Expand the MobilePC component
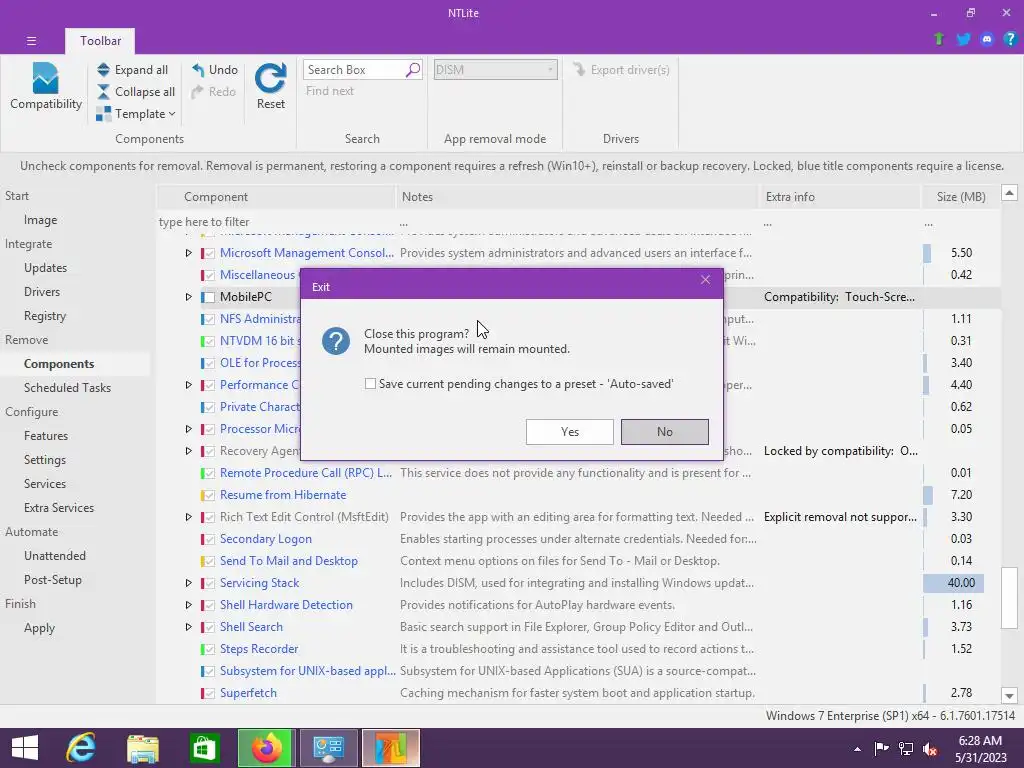 point(188,296)
